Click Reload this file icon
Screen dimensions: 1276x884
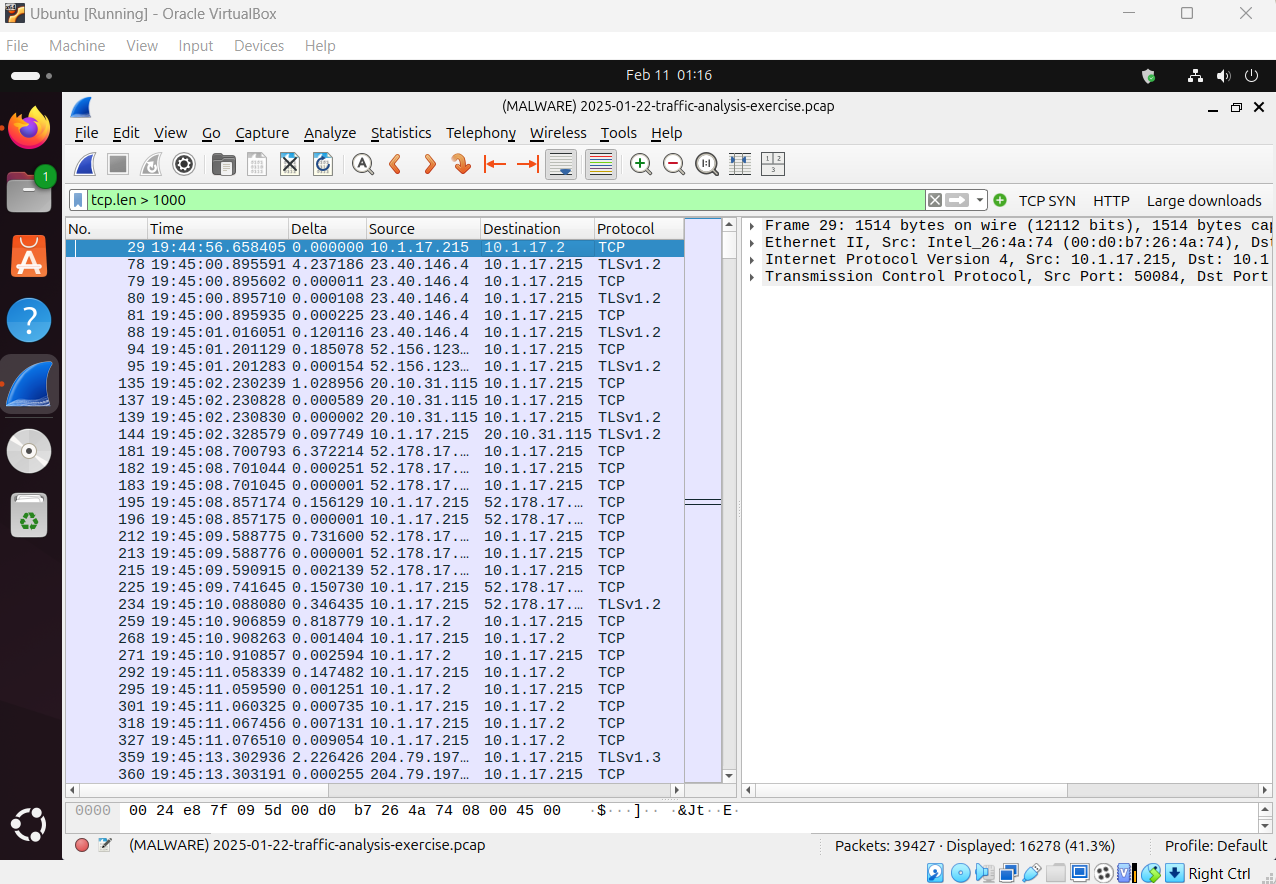click(323, 164)
